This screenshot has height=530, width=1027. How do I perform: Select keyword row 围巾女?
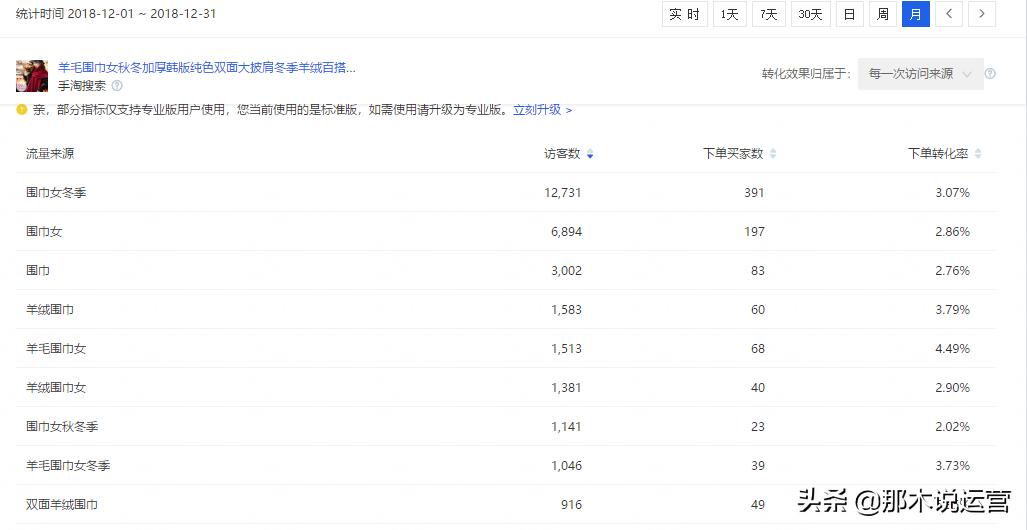click(x=506, y=231)
